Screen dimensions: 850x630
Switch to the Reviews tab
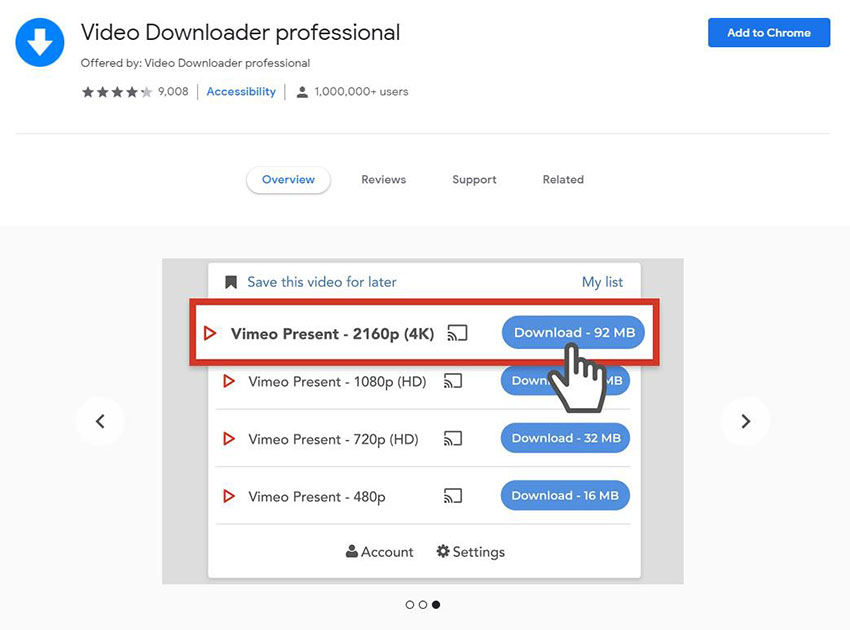[383, 179]
